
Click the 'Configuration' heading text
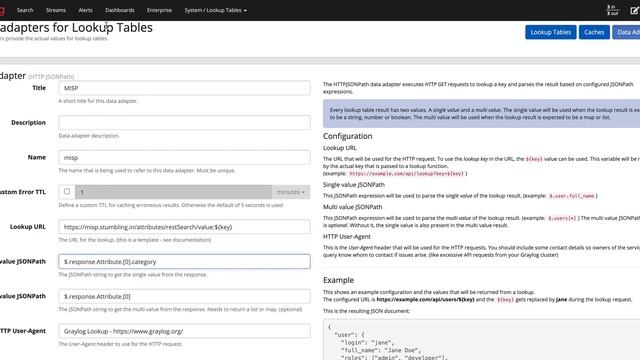pos(347,136)
